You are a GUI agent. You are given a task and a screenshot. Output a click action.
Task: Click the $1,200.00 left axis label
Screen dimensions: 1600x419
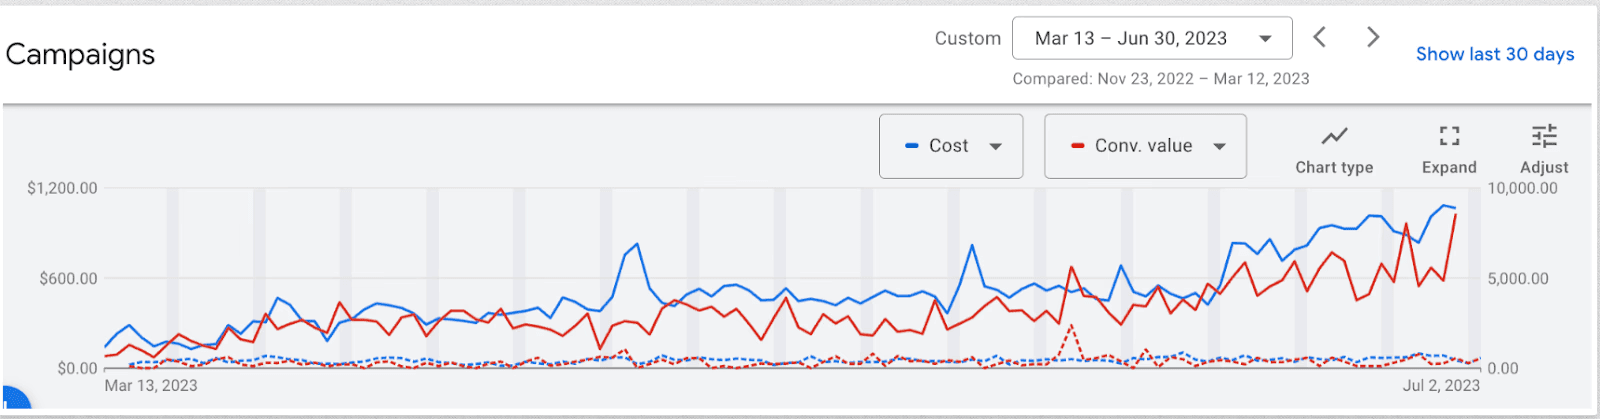(x=62, y=188)
